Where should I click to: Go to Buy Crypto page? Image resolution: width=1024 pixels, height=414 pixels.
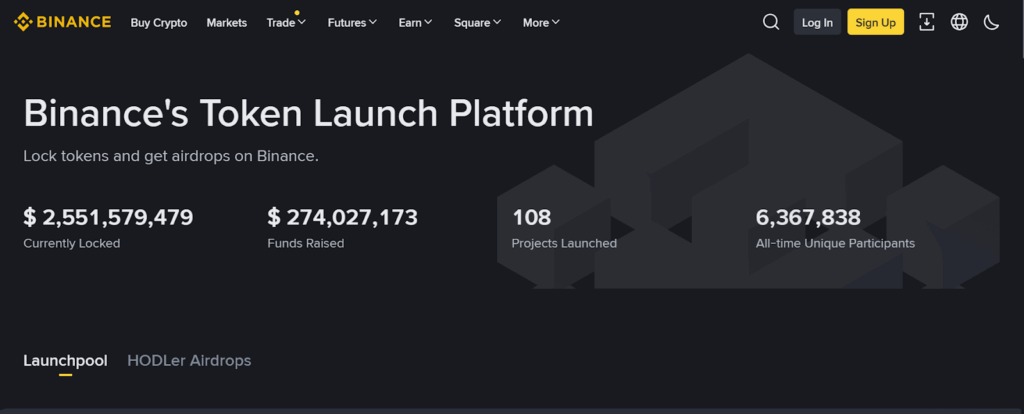coord(158,22)
